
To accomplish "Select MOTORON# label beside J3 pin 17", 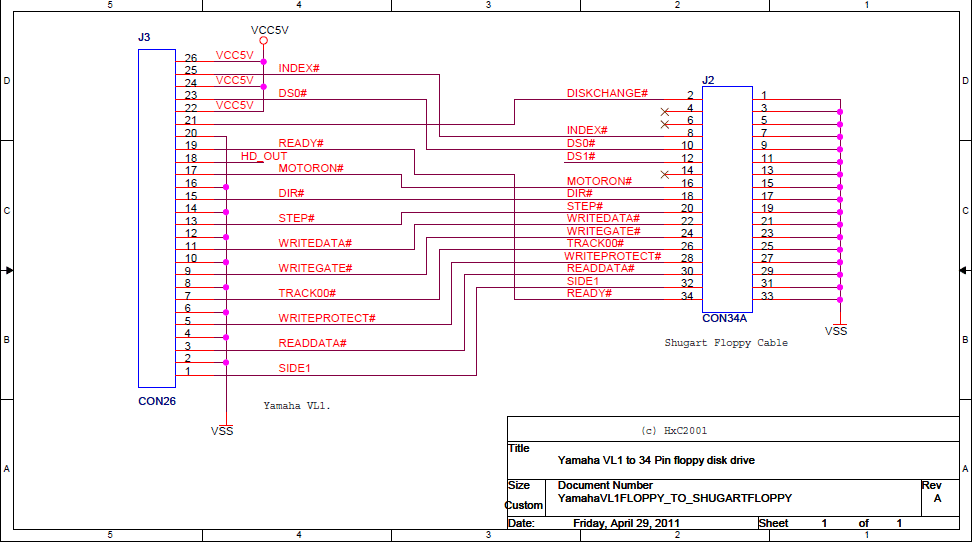I will [x=311, y=168].
